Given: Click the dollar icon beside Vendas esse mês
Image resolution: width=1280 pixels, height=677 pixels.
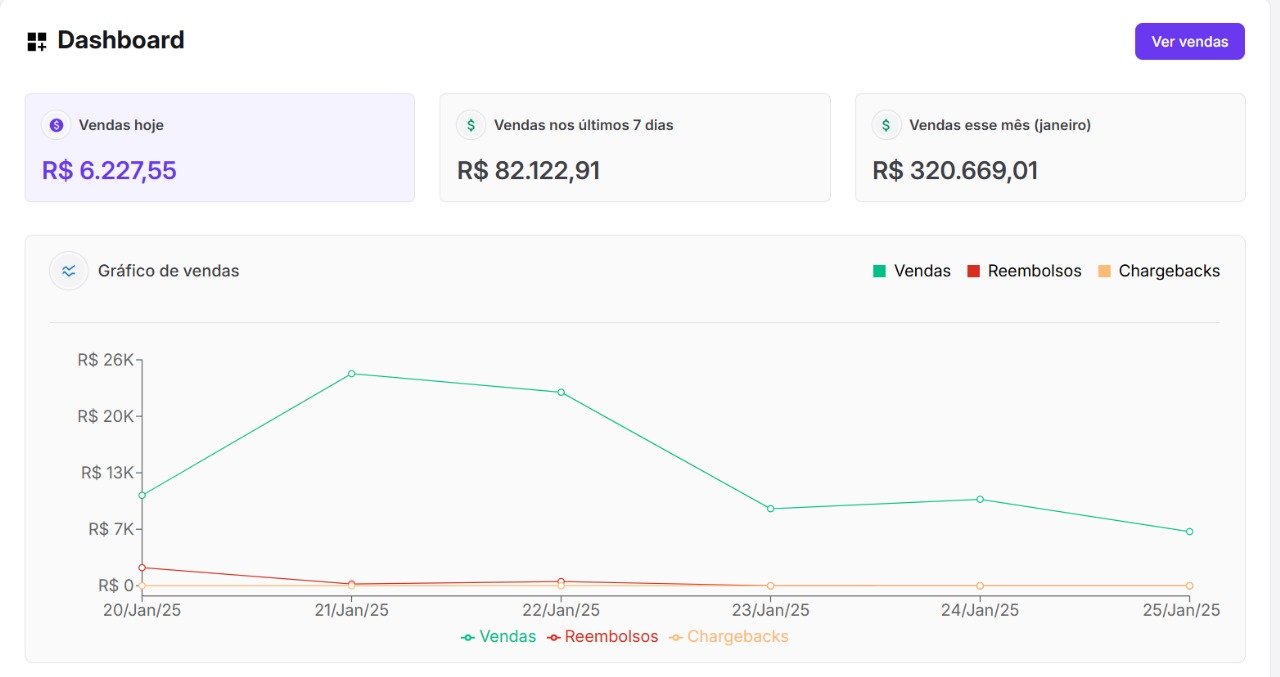Looking at the screenshot, I should pos(886,125).
